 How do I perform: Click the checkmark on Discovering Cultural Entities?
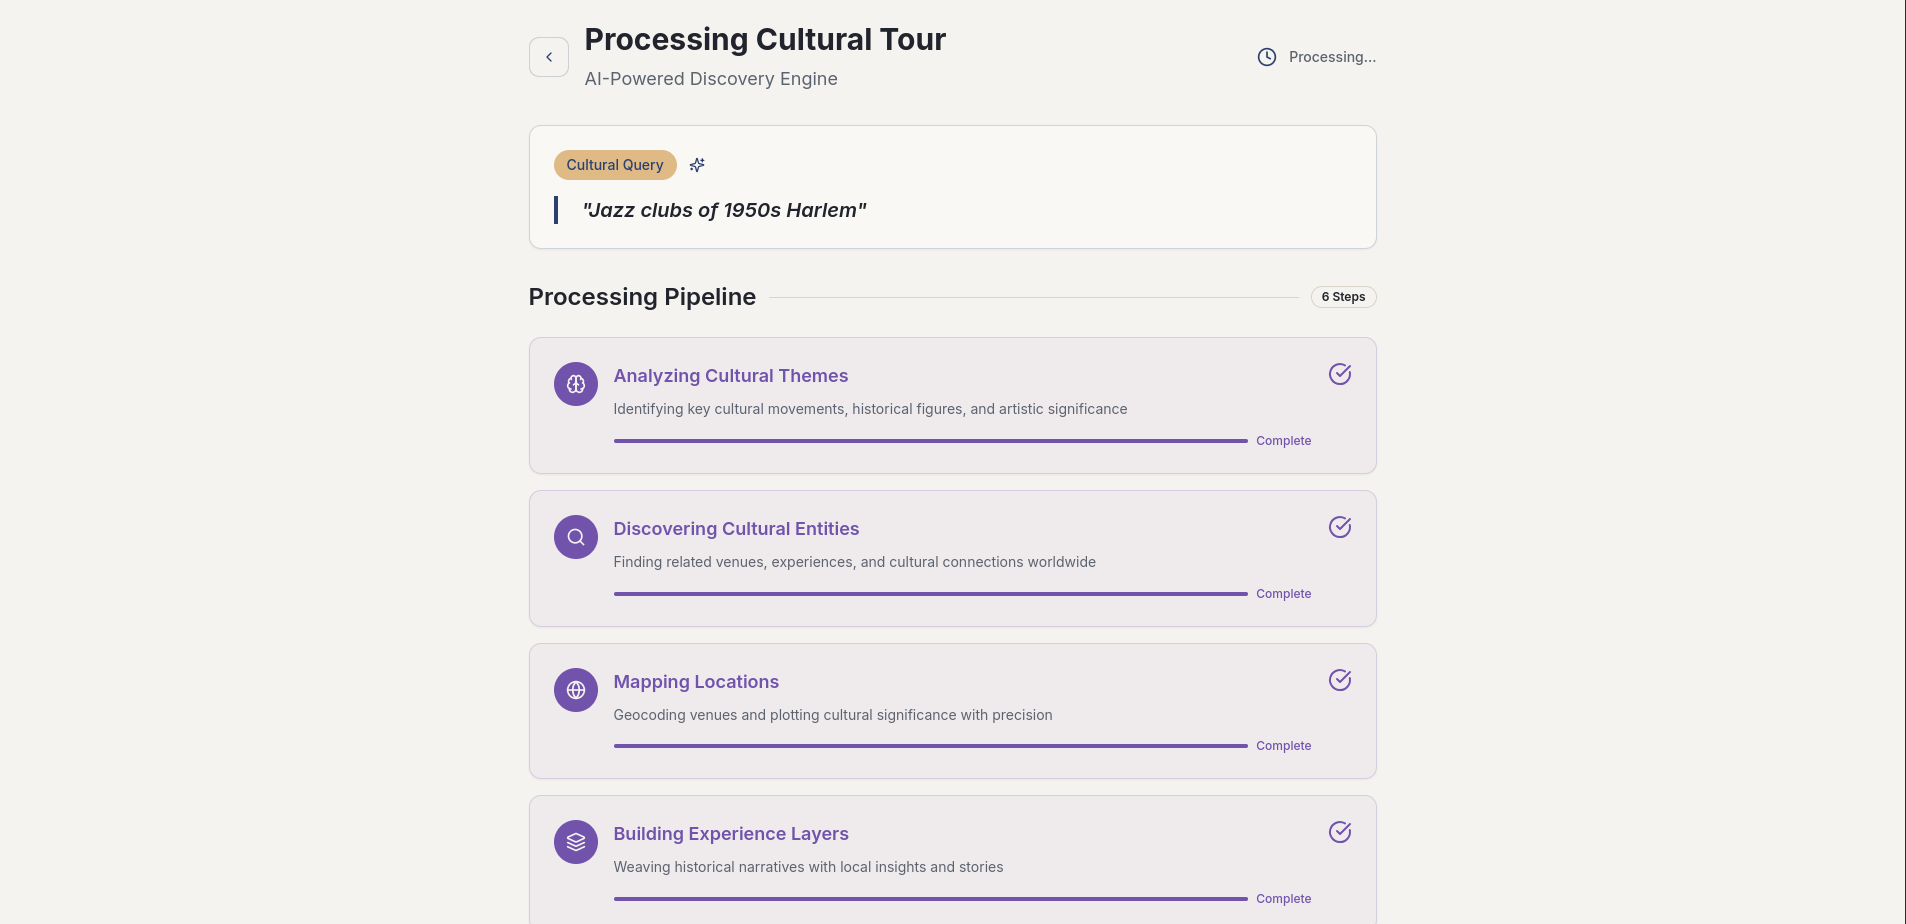[1340, 527]
